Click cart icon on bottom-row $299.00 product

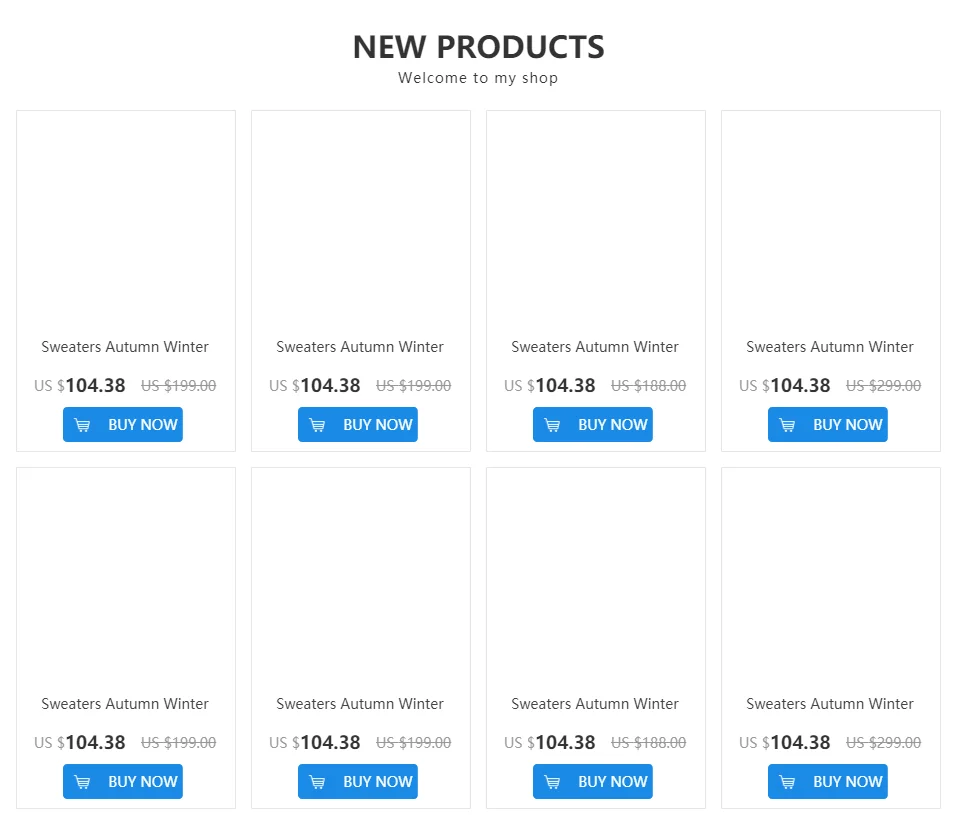[788, 782]
